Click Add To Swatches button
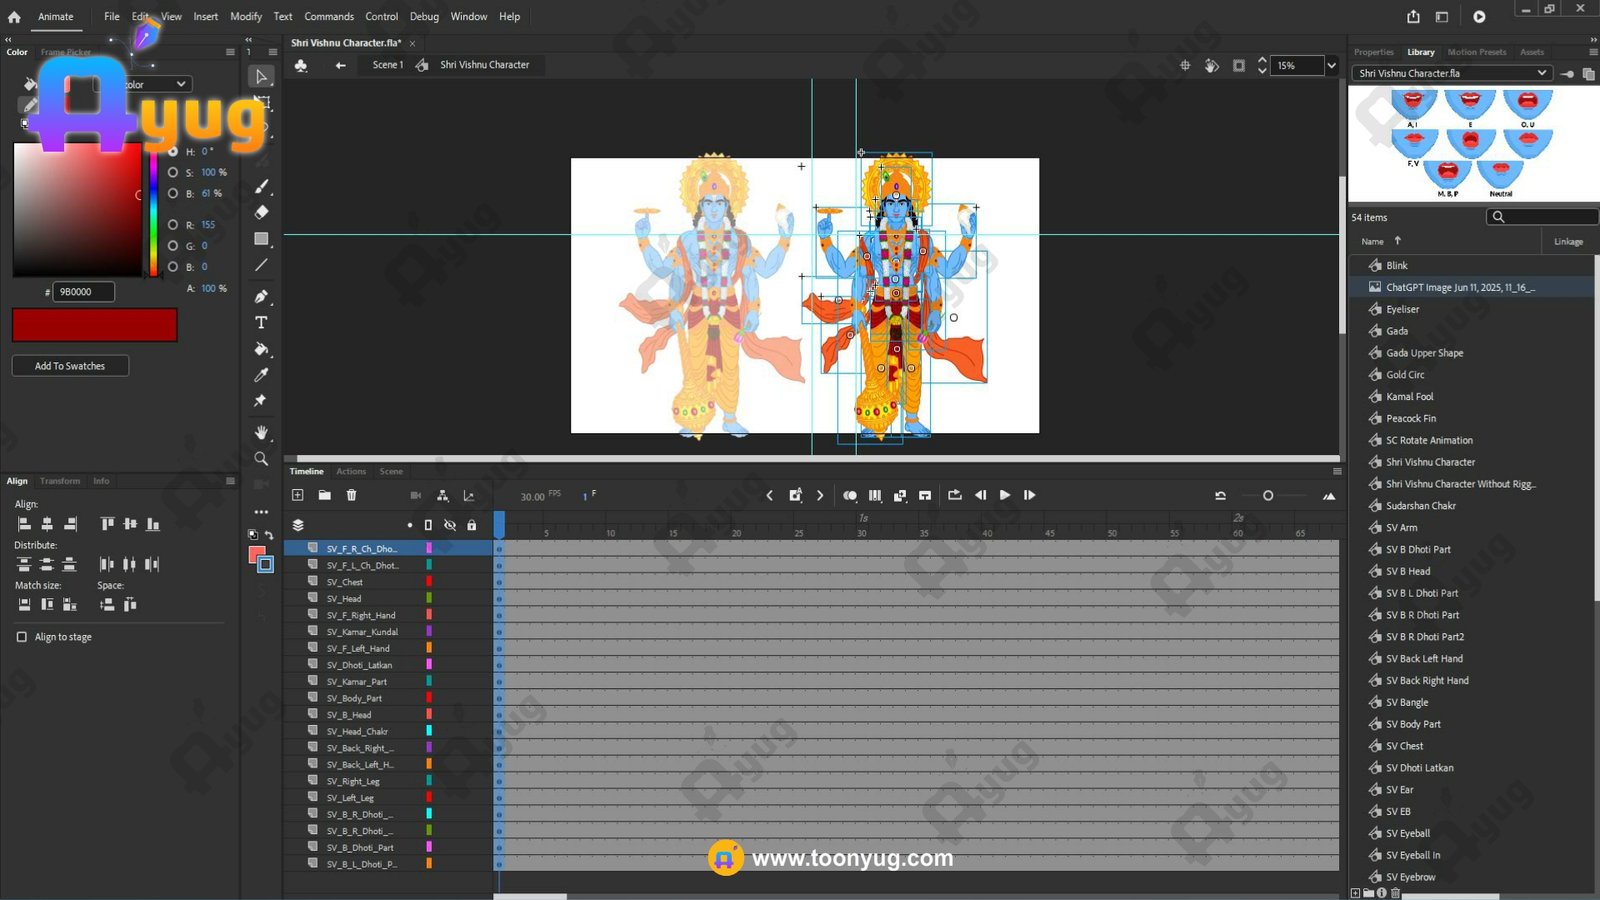 pos(70,366)
